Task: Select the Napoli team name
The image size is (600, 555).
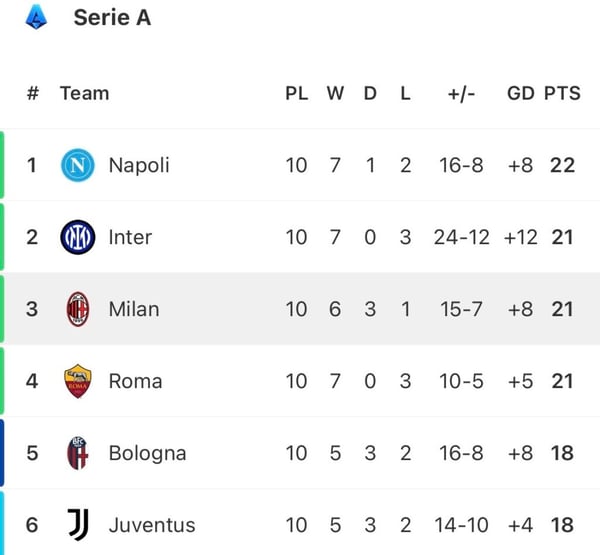Action: tap(139, 165)
